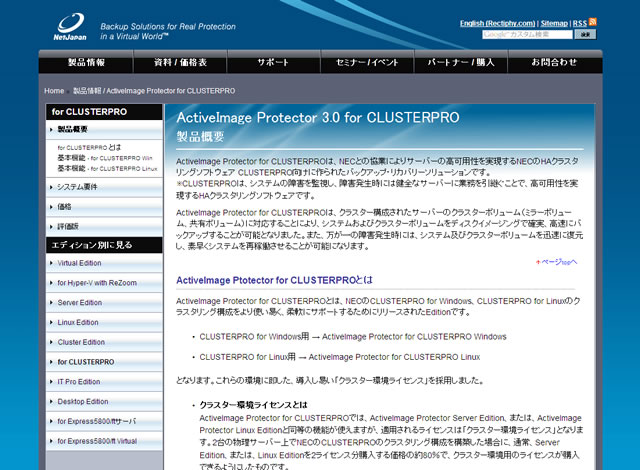The width and height of the screenshot is (640, 470).
Task: Go to Home breadcrumb
Action: tap(54, 91)
